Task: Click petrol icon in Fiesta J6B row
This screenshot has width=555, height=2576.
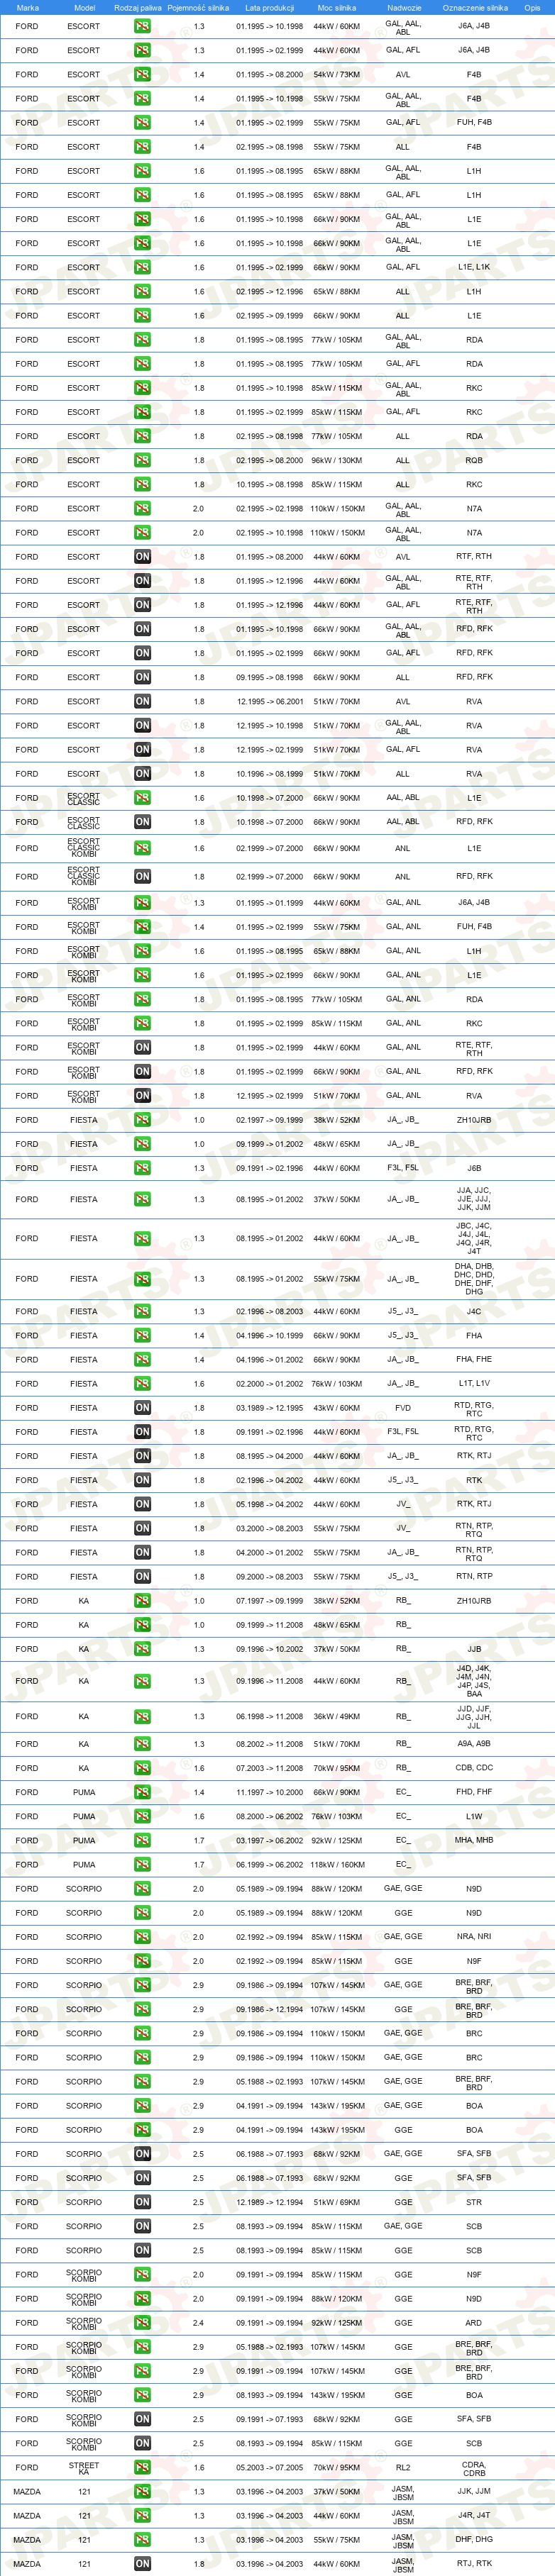Action: click(142, 1168)
